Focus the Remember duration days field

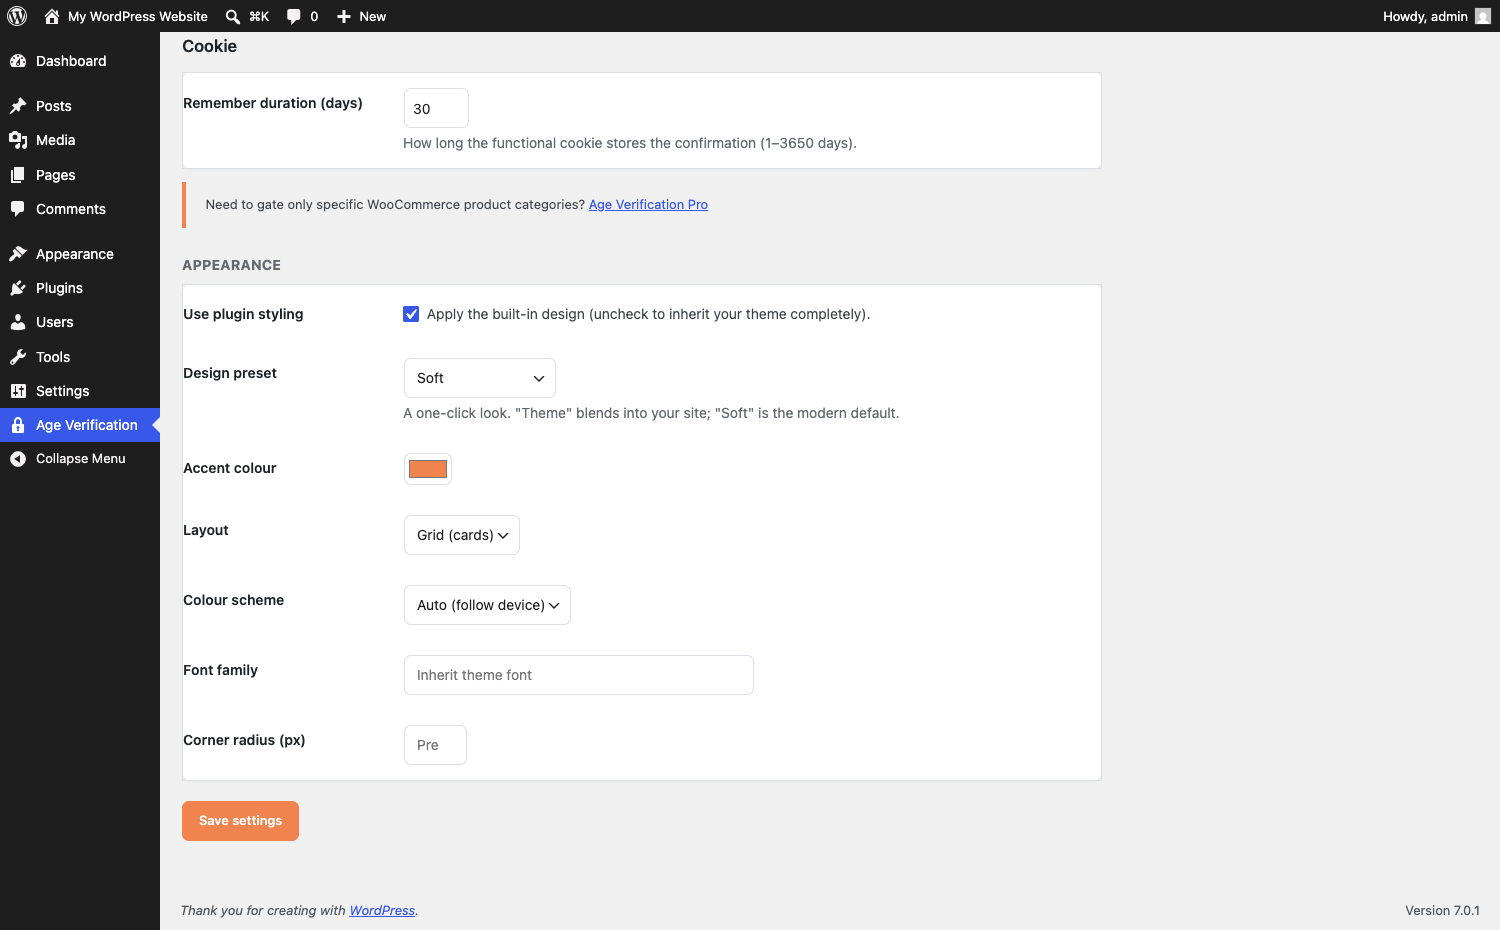[x=436, y=108]
